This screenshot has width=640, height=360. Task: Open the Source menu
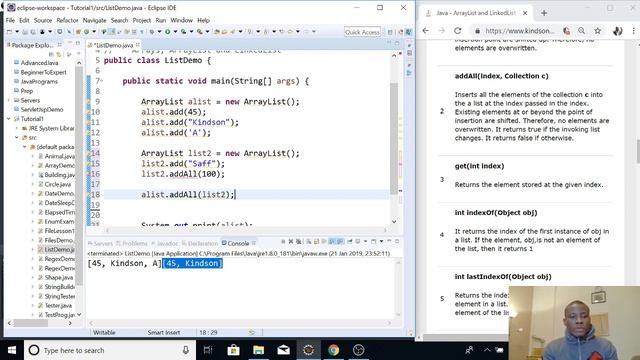tap(43, 20)
